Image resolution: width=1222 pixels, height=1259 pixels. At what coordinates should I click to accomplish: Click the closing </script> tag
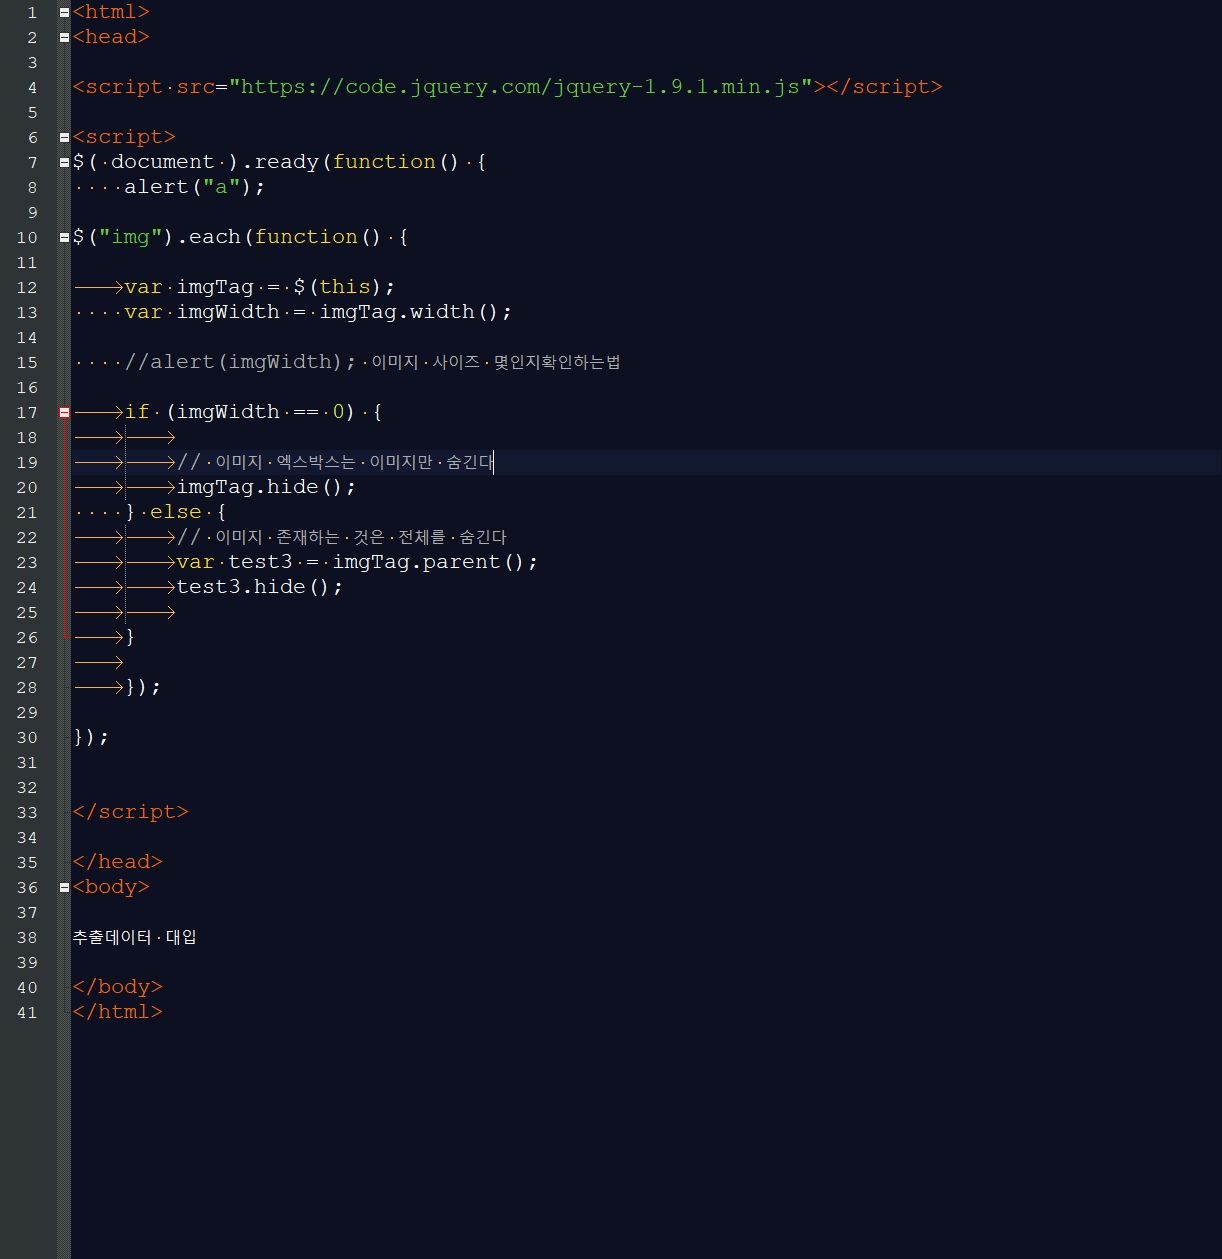[131, 812]
